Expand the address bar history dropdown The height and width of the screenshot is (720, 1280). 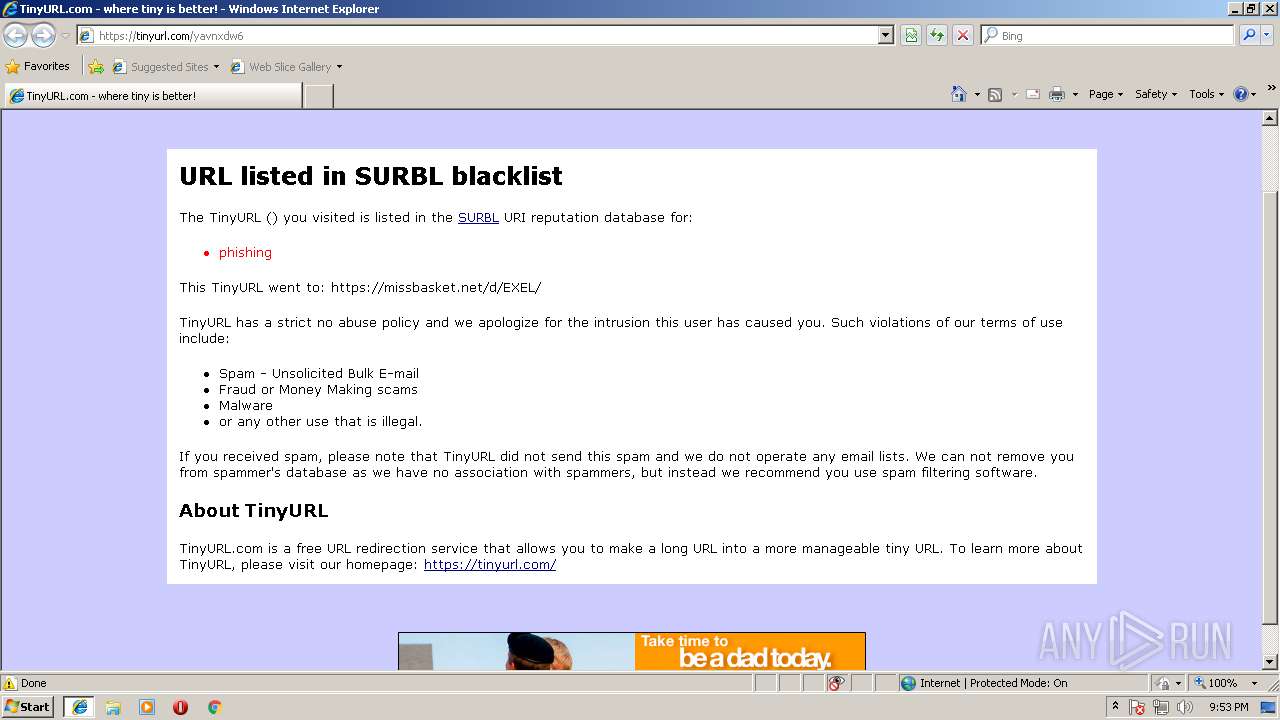885,35
